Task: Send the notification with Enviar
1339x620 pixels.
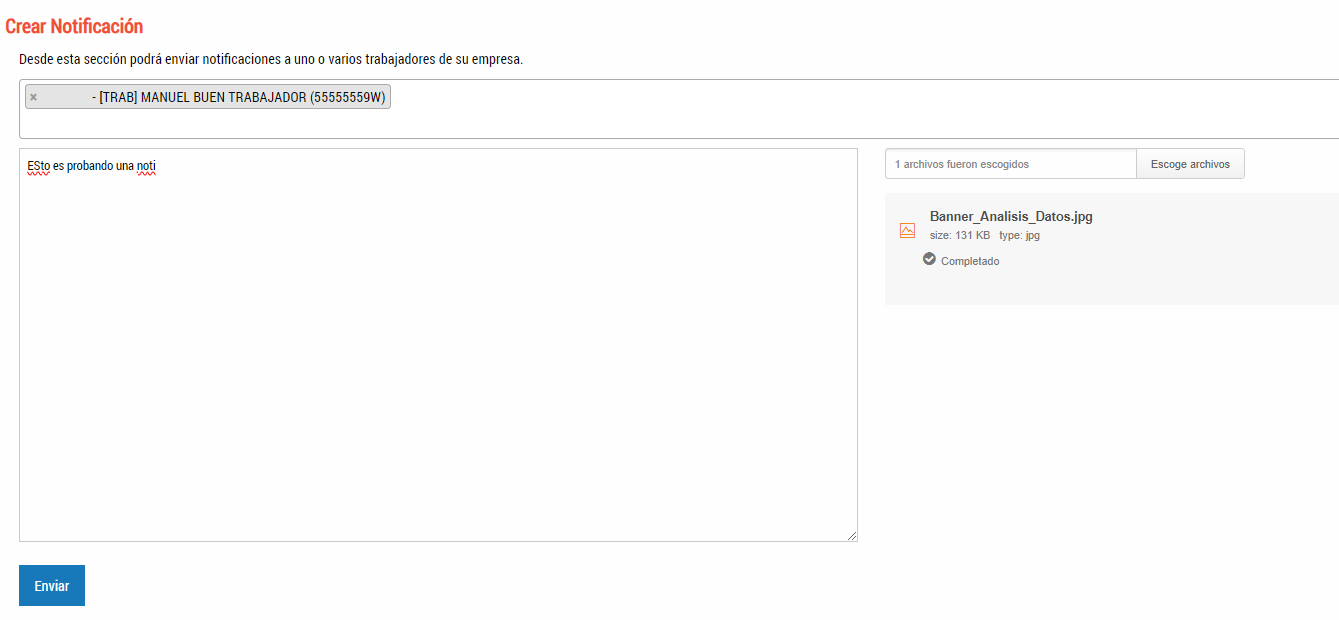Action: click(52, 586)
